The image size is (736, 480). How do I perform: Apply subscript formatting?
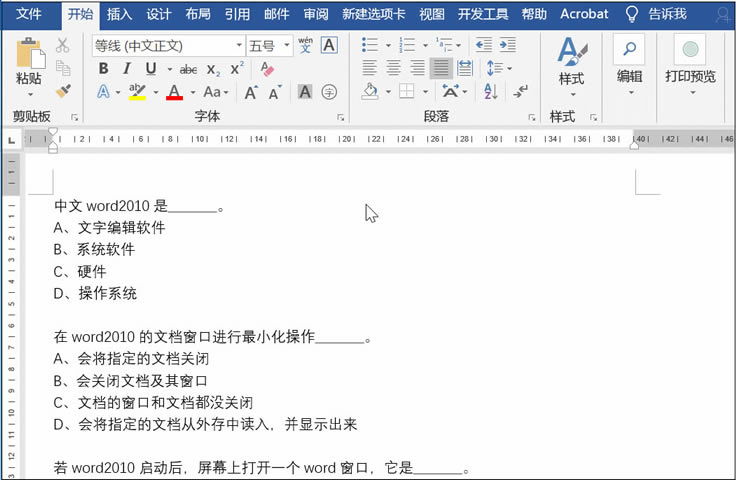coord(213,69)
